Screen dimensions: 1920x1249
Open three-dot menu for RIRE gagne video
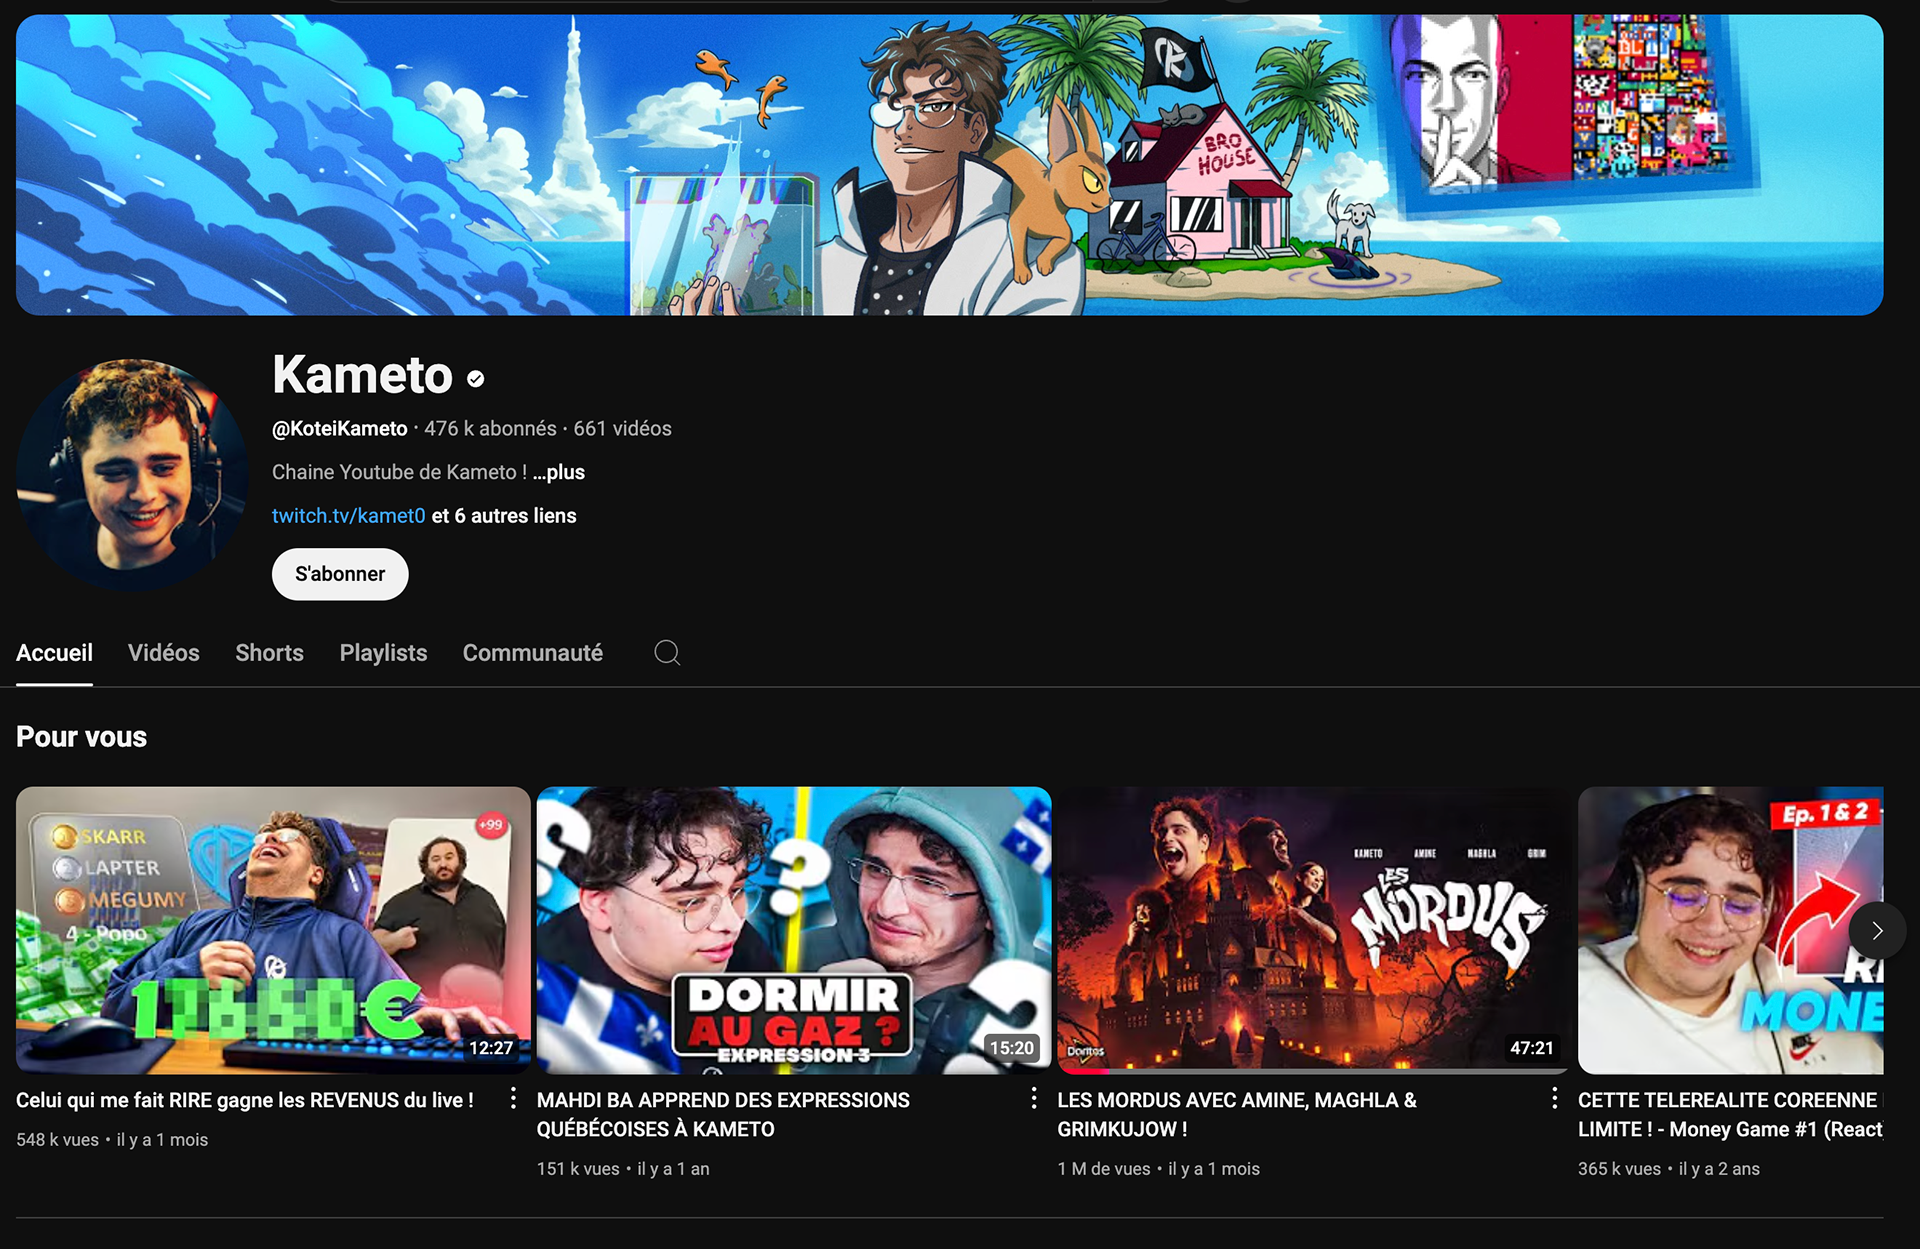point(513,1098)
